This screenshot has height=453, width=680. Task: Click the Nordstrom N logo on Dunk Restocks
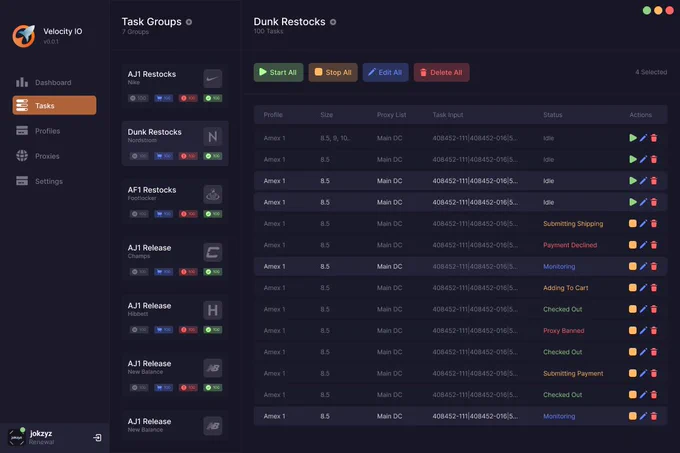(x=212, y=137)
